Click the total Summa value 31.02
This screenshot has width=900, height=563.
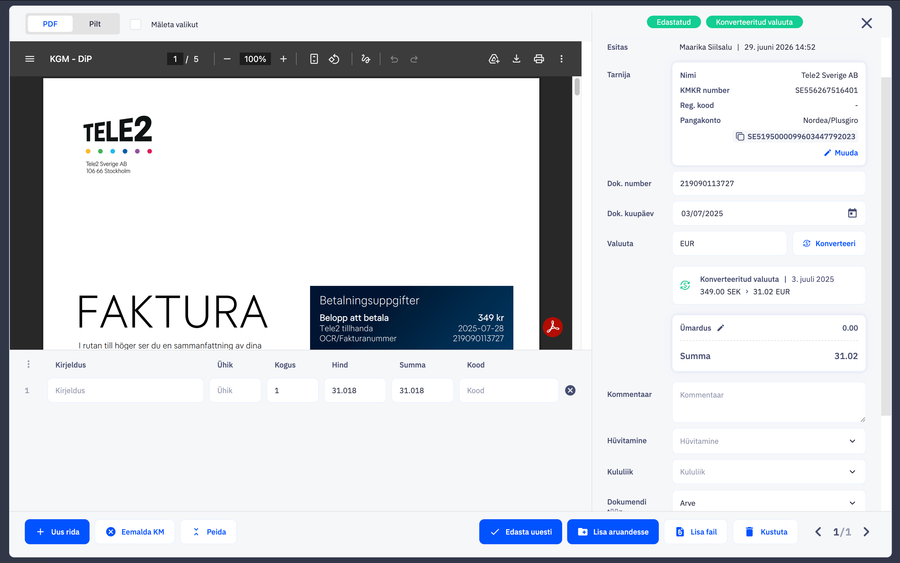846,356
